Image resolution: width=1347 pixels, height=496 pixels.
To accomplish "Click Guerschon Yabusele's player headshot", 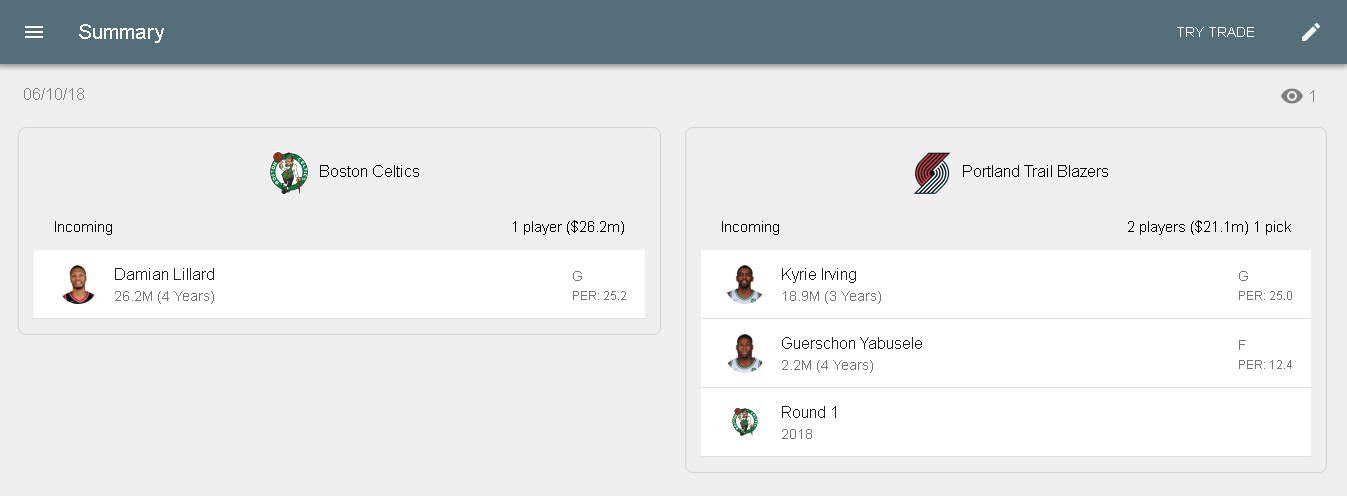I will coord(745,353).
